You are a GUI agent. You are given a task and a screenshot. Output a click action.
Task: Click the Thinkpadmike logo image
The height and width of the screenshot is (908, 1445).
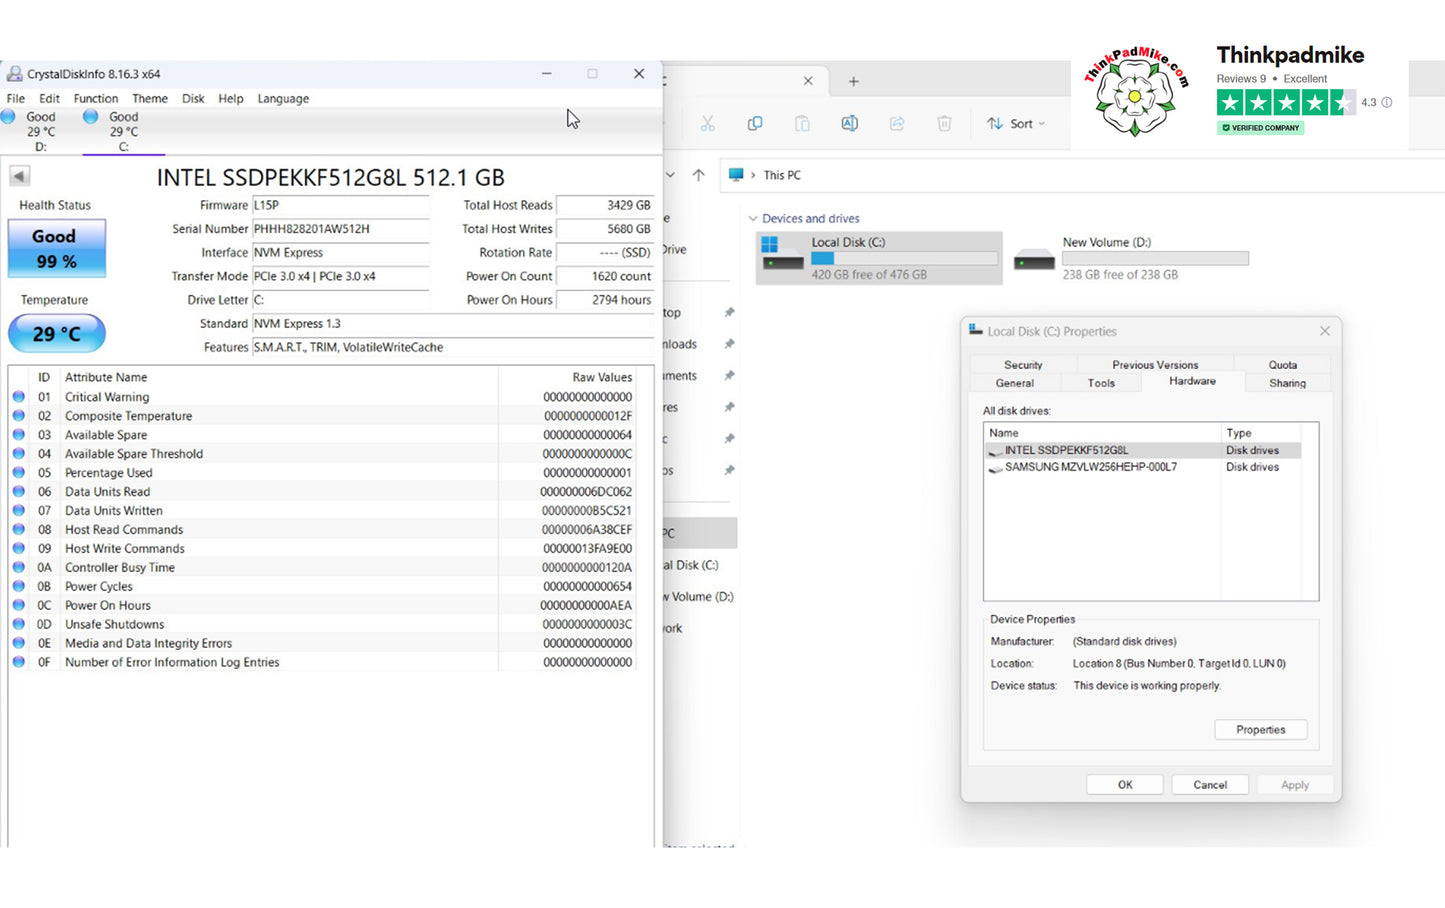[1137, 91]
